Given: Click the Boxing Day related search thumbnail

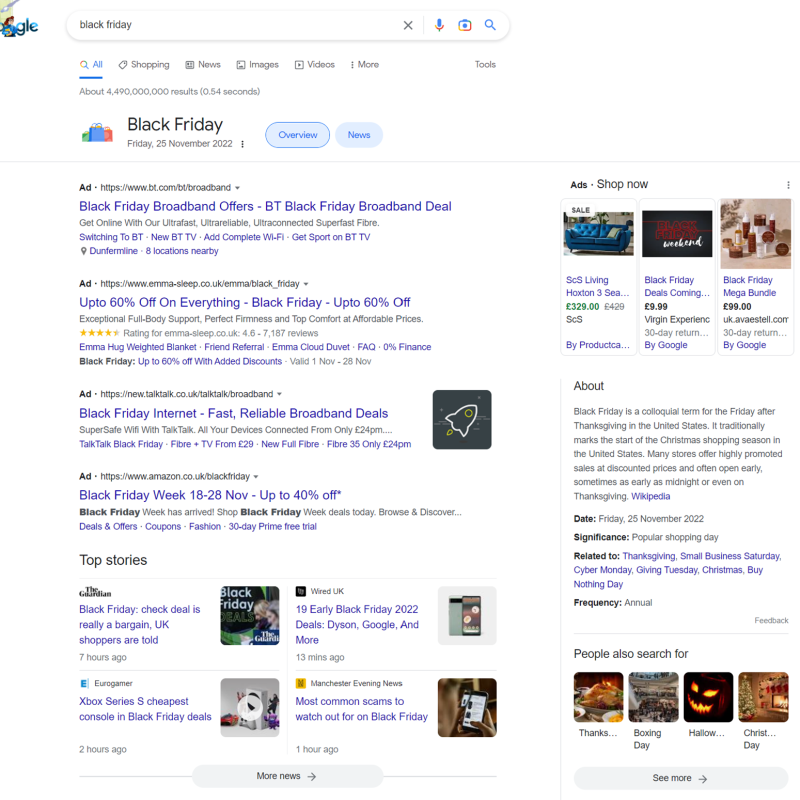Looking at the screenshot, I should [x=654, y=697].
